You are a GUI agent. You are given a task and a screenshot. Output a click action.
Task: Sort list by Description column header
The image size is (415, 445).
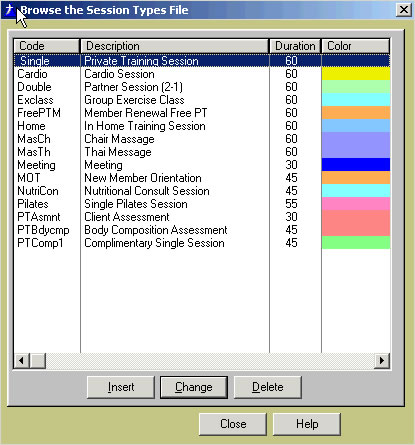point(174,46)
